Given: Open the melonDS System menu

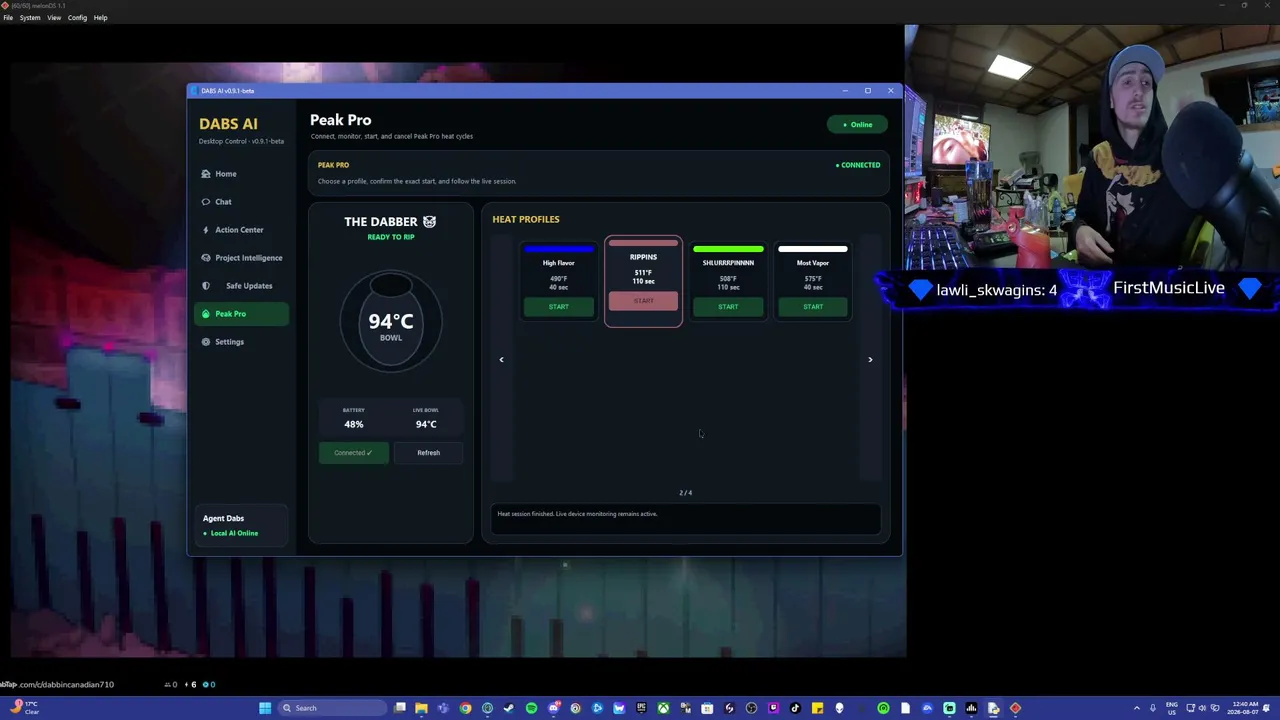Looking at the screenshot, I should pyautogui.click(x=30, y=18).
